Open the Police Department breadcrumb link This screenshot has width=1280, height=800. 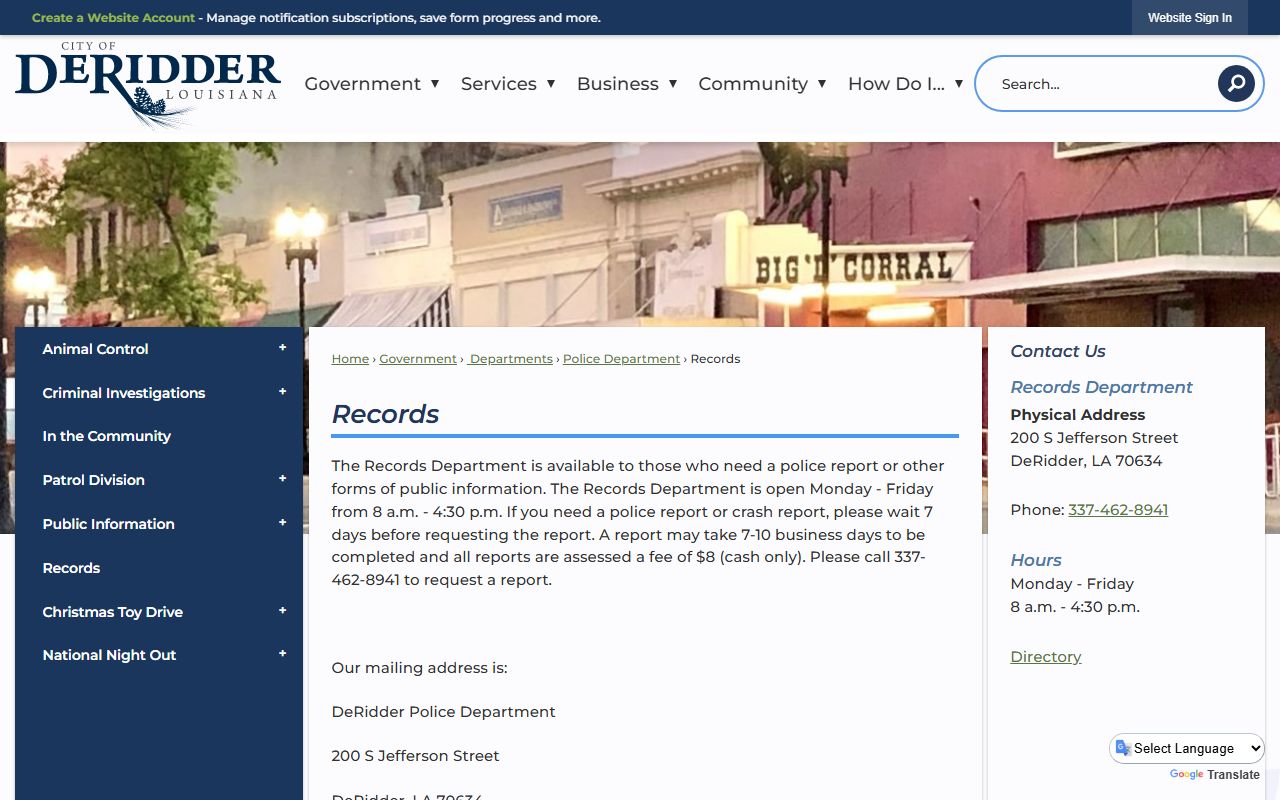tap(621, 359)
